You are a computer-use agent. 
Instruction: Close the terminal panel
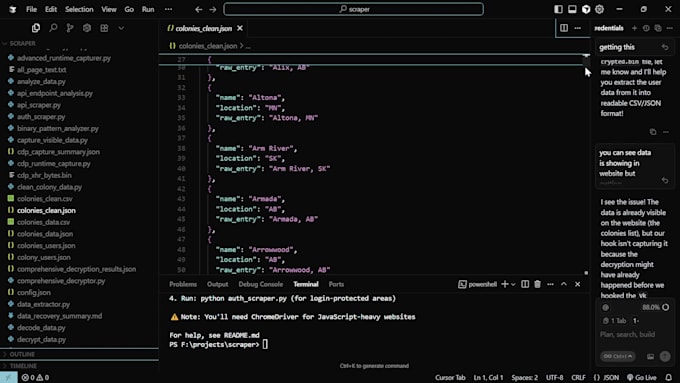pos(577,284)
